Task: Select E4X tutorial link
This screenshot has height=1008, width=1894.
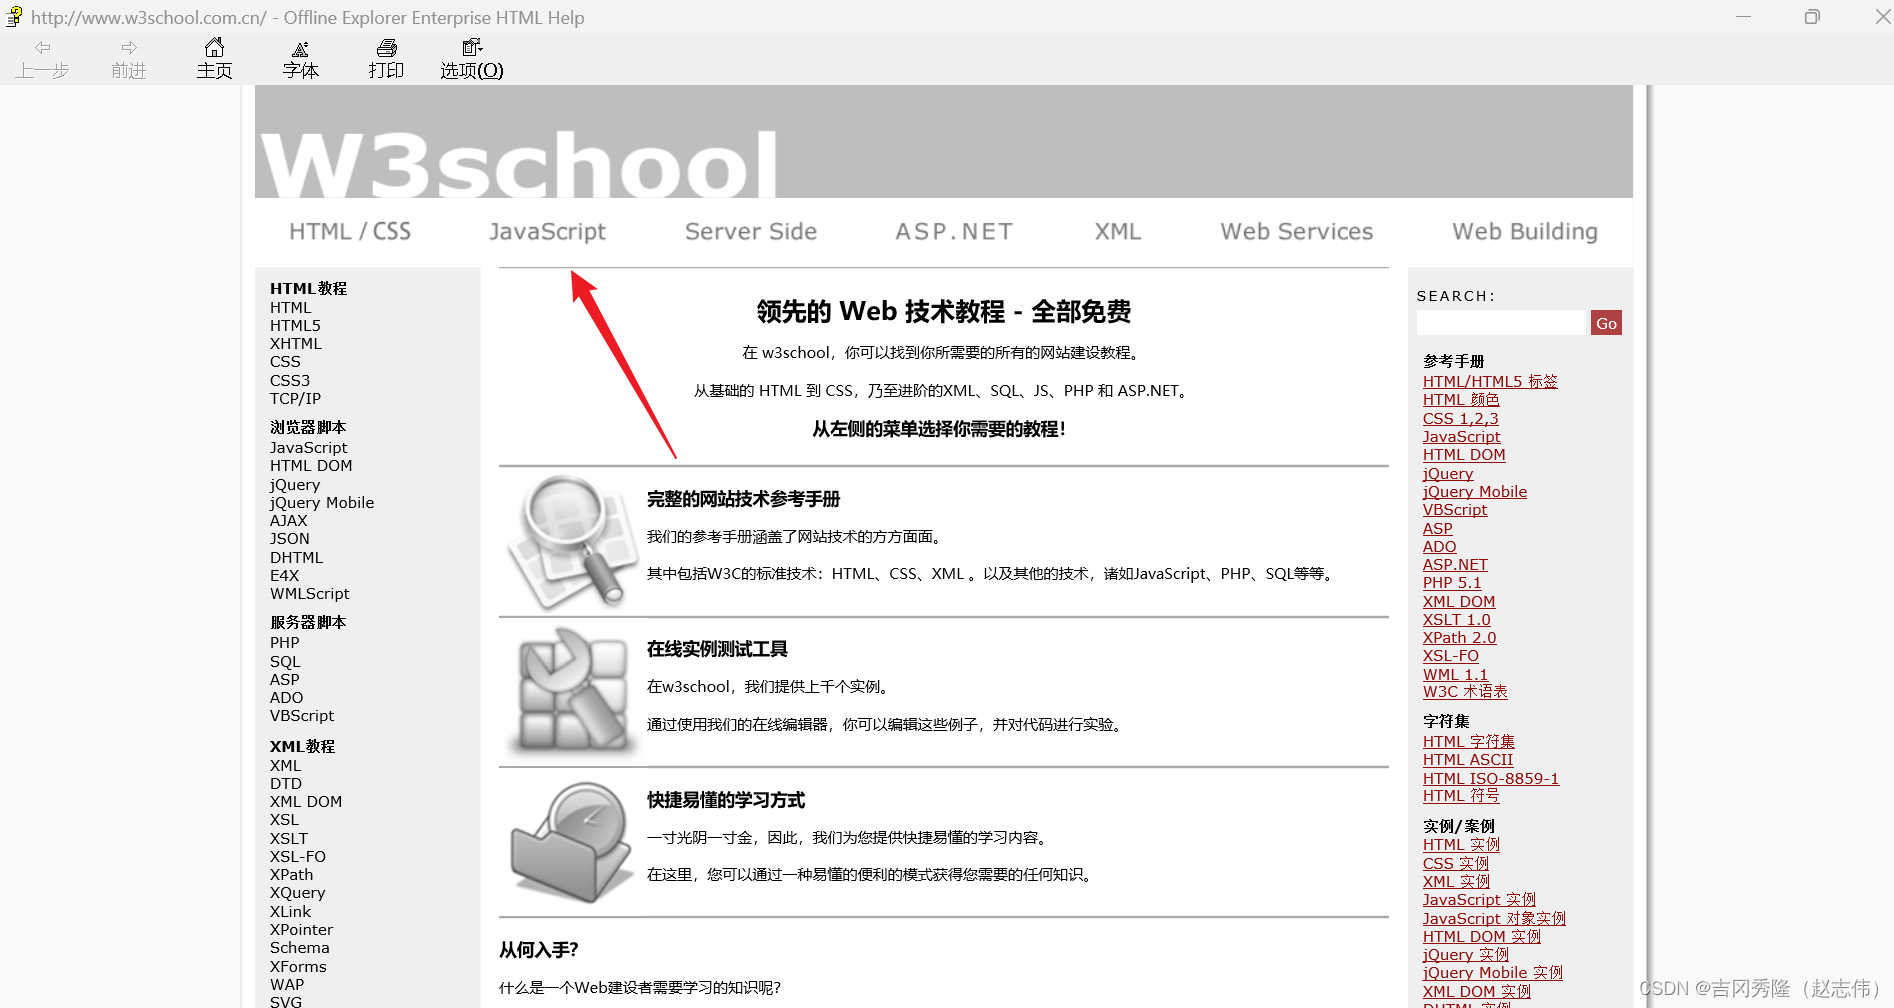Action: (x=284, y=576)
